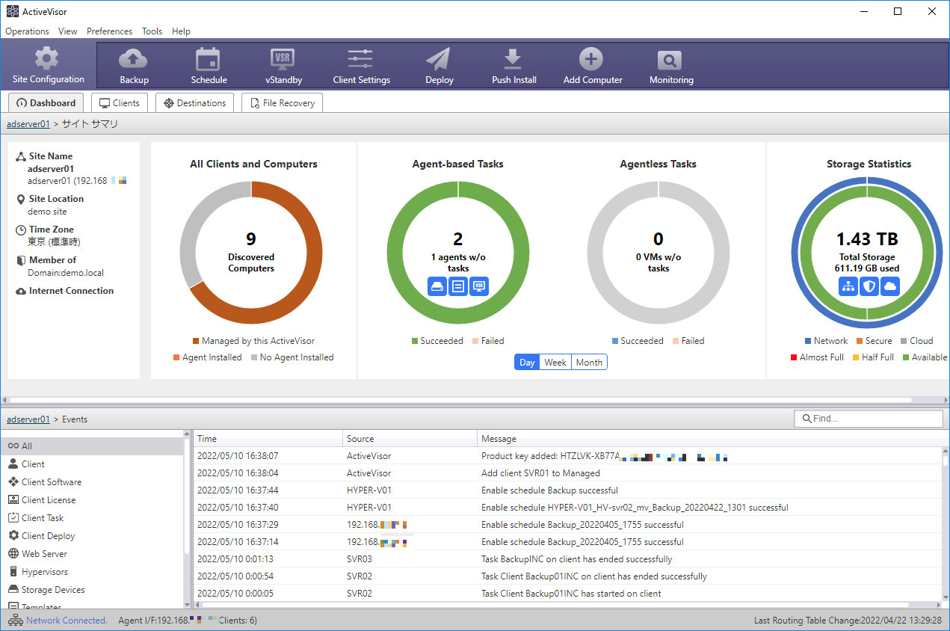The height and width of the screenshot is (631, 950).
Task: Select Client Software event filter
Action: coord(93,482)
